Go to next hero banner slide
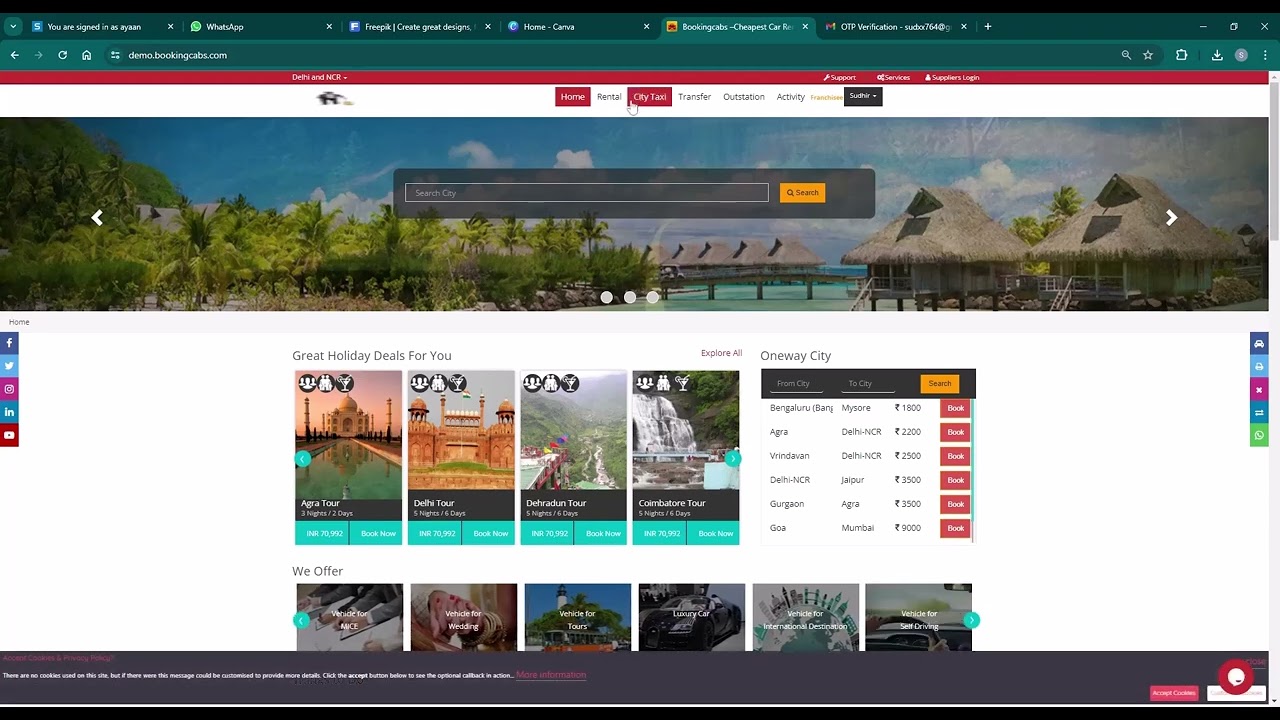The width and height of the screenshot is (1280, 720). 1171,217
